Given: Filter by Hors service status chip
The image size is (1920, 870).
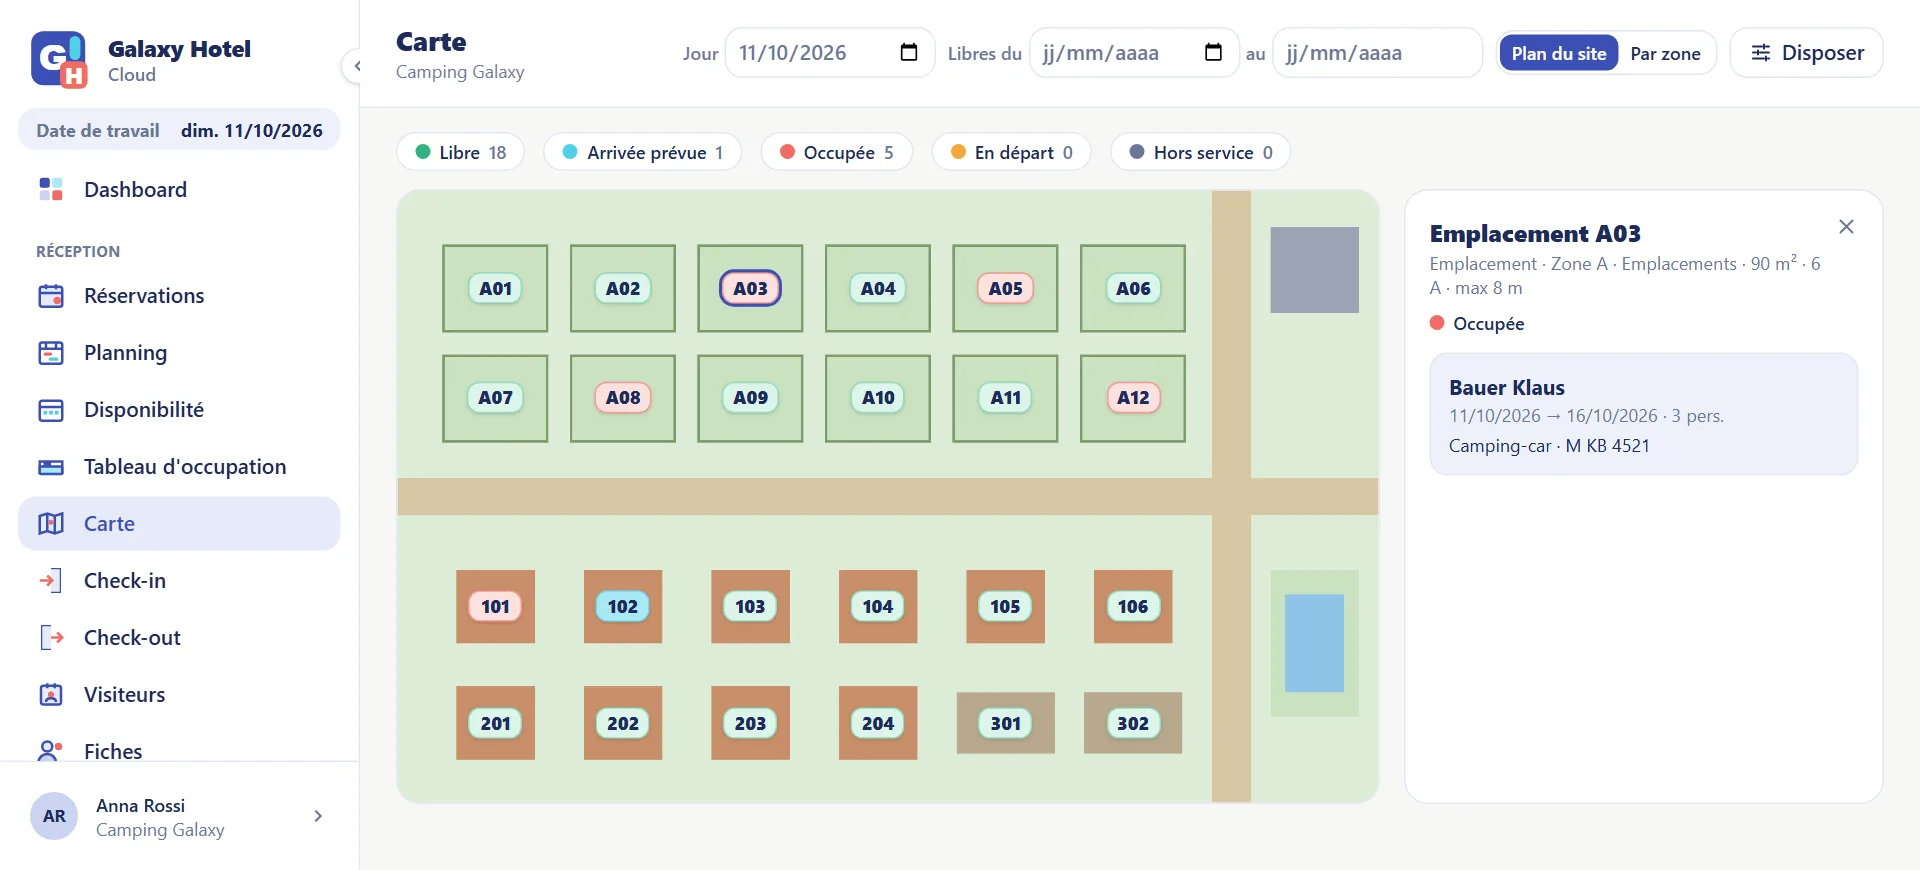Looking at the screenshot, I should (x=1200, y=152).
